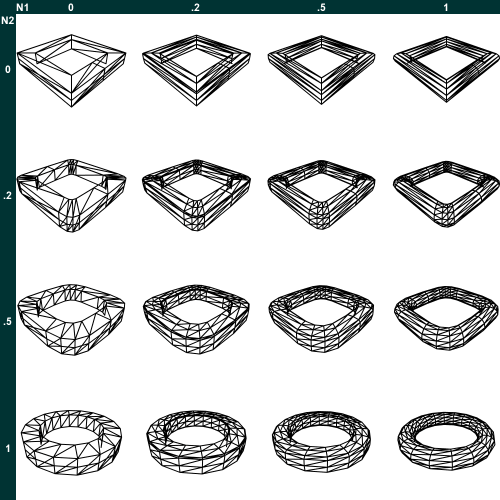Select the torus thumbnail at N1 1, N2 0

(x=446, y=69)
